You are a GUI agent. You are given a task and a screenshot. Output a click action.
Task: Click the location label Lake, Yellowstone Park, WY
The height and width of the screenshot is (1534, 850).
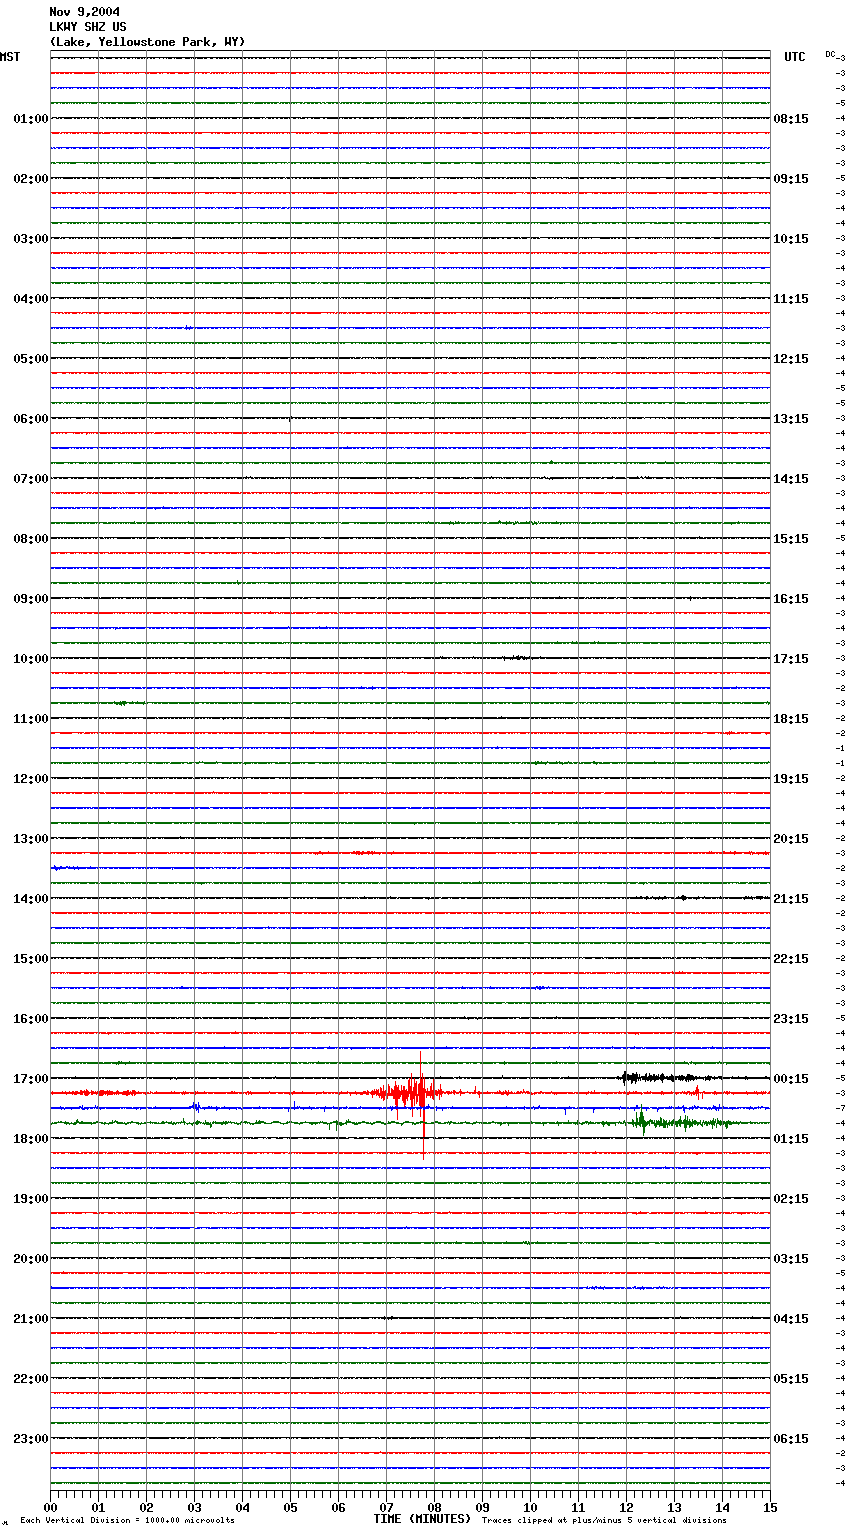coord(147,42)
